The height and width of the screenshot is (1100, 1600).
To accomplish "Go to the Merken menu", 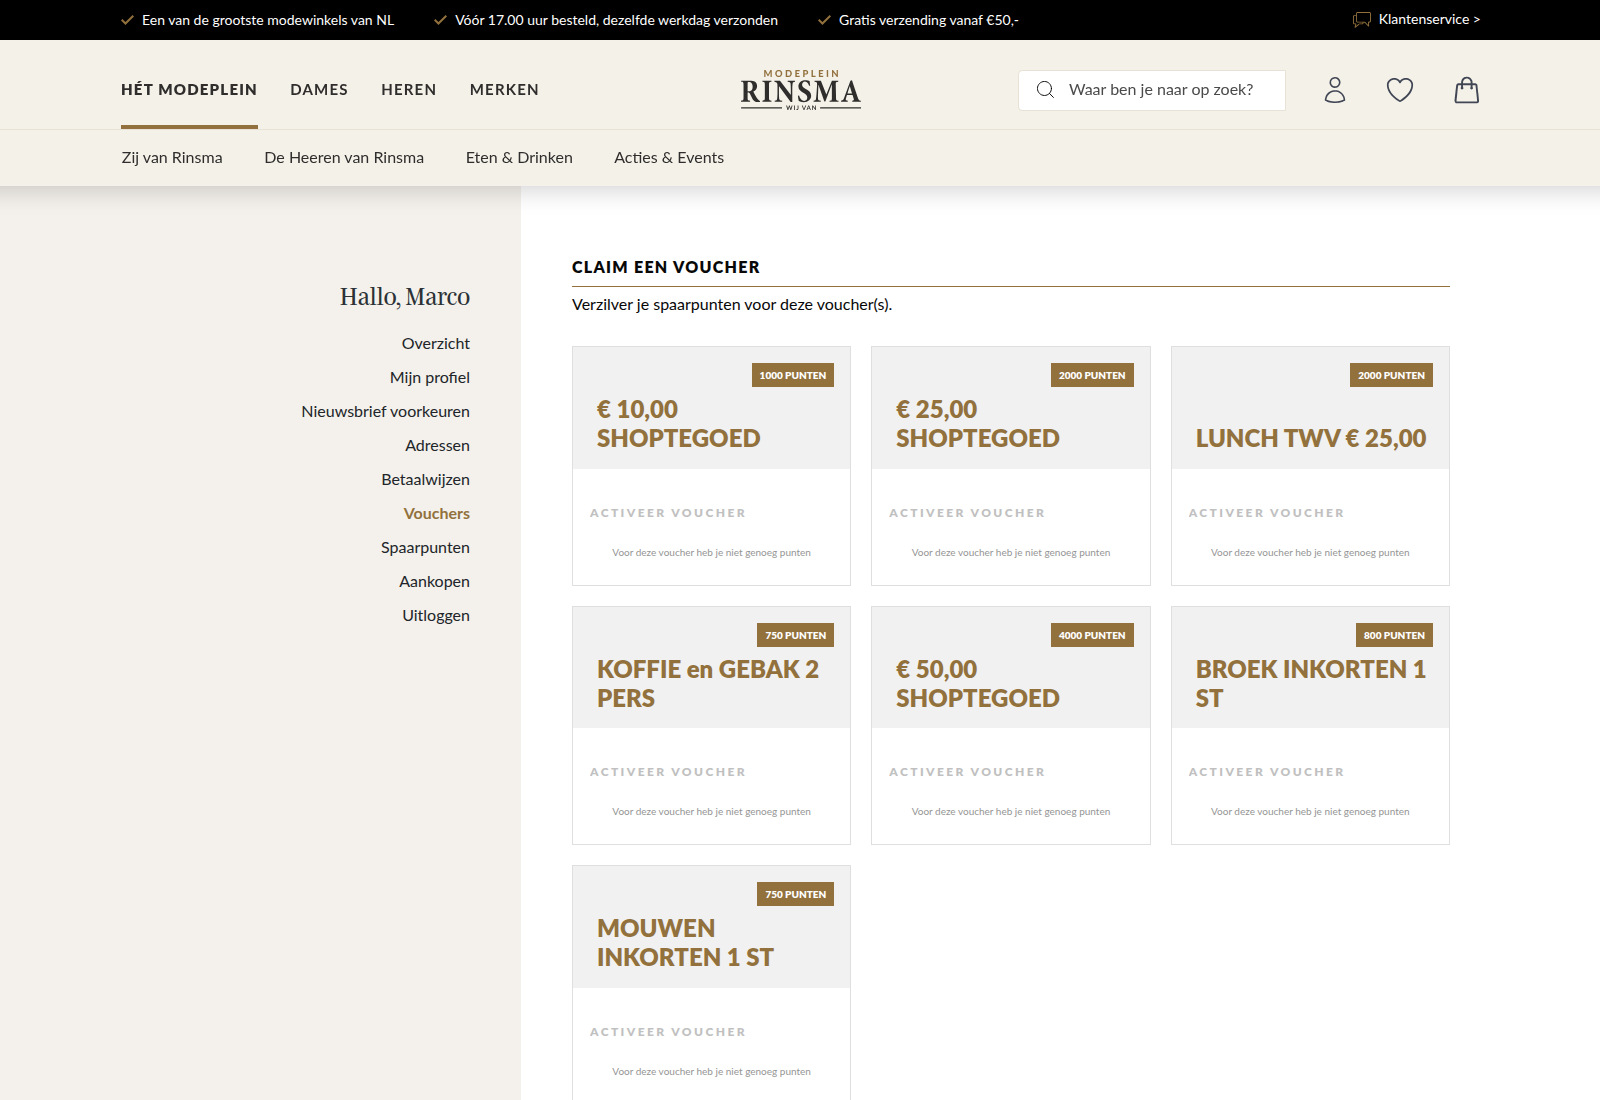I will click(504, 90).
